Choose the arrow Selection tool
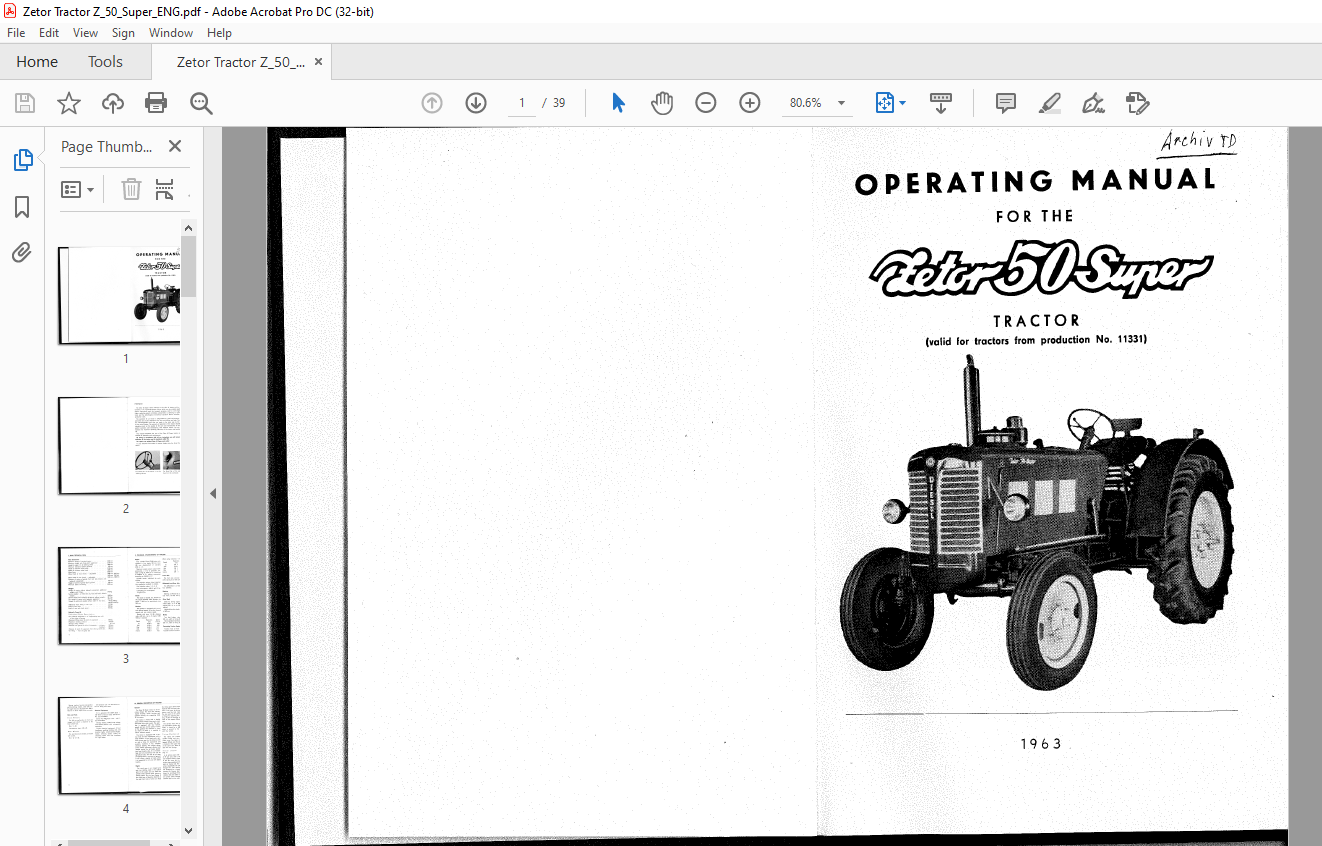 618,103
